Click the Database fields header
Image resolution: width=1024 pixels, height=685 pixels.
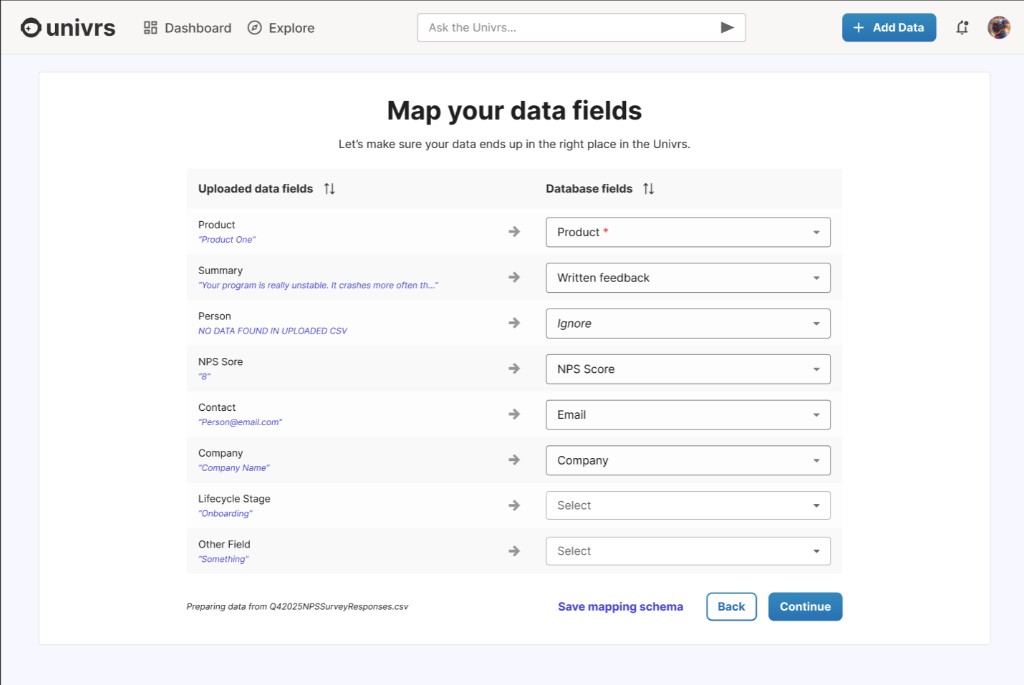coord(589,189)
